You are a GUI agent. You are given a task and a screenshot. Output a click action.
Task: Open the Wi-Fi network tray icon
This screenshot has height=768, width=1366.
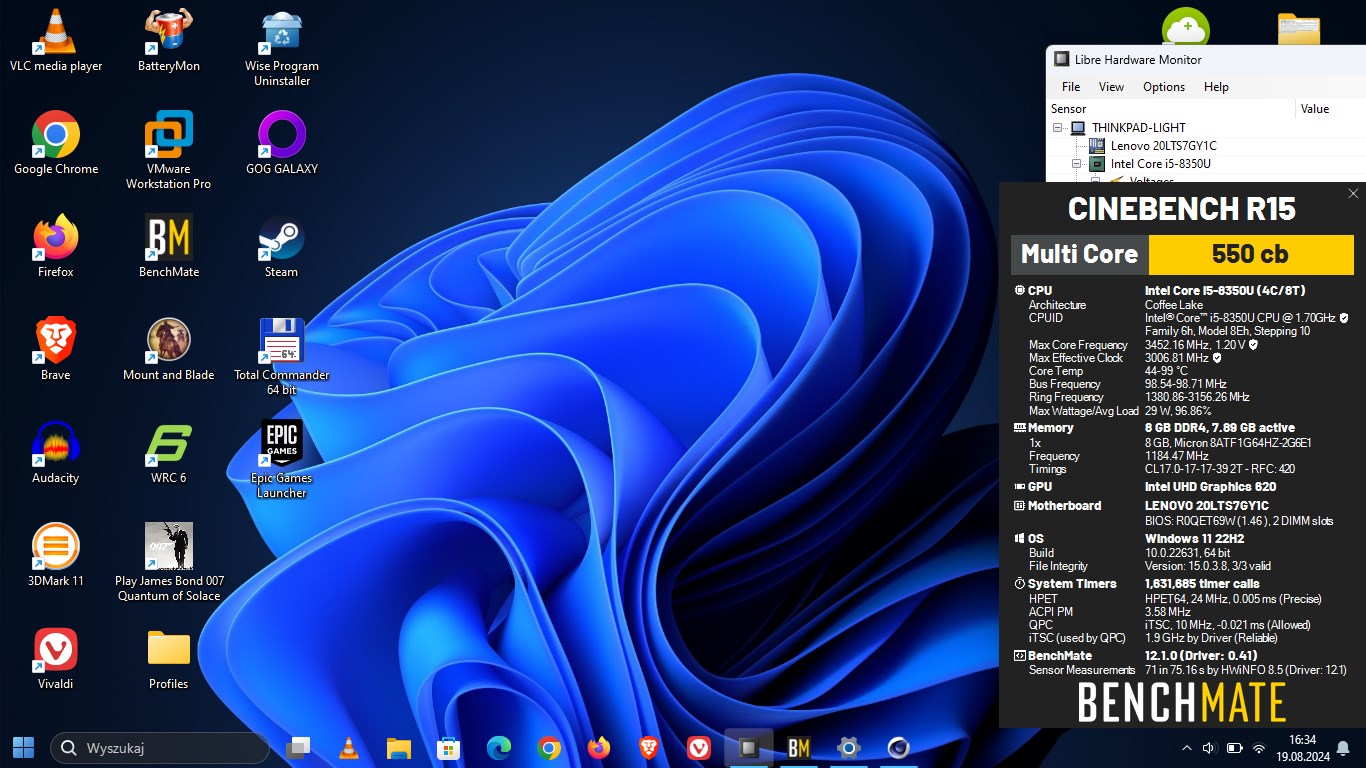point(1259,748)
